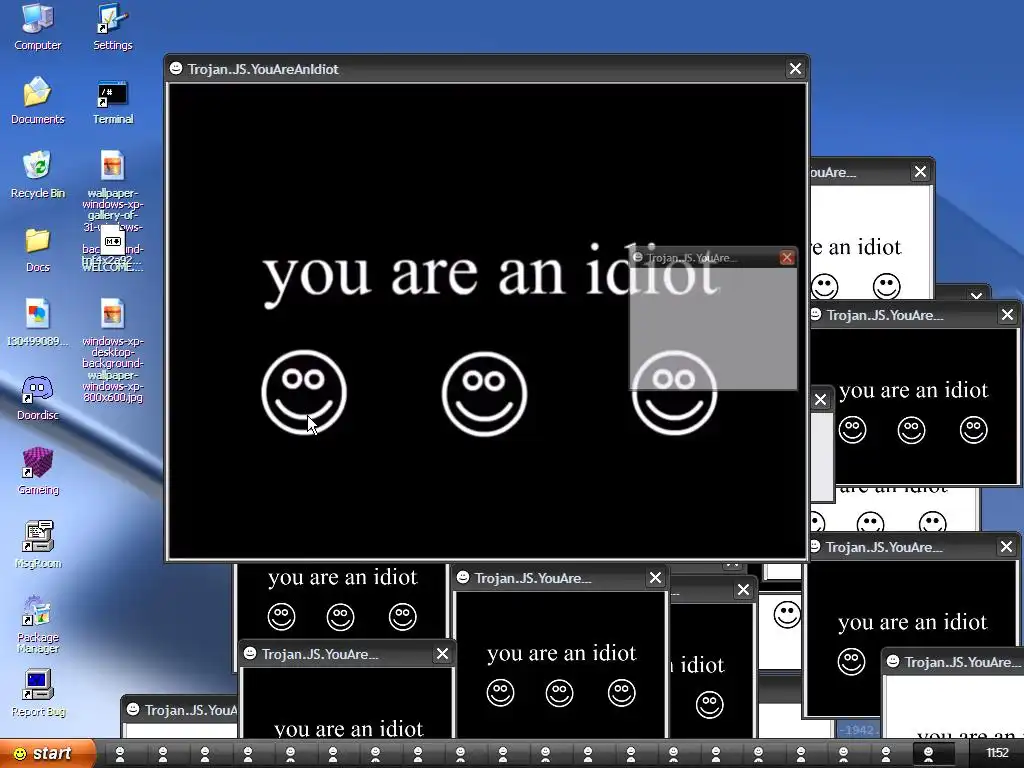Viewport: 1024px width, 768px height.
Task: Select the 130499089... file icon
Action: coord(38,323)
